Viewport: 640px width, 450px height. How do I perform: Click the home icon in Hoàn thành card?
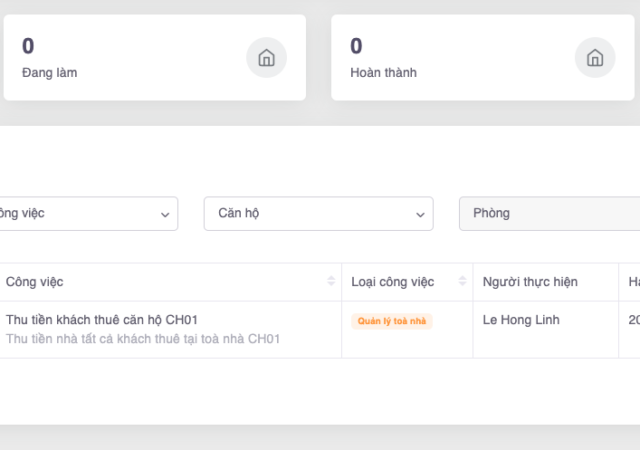click(595, 58)
